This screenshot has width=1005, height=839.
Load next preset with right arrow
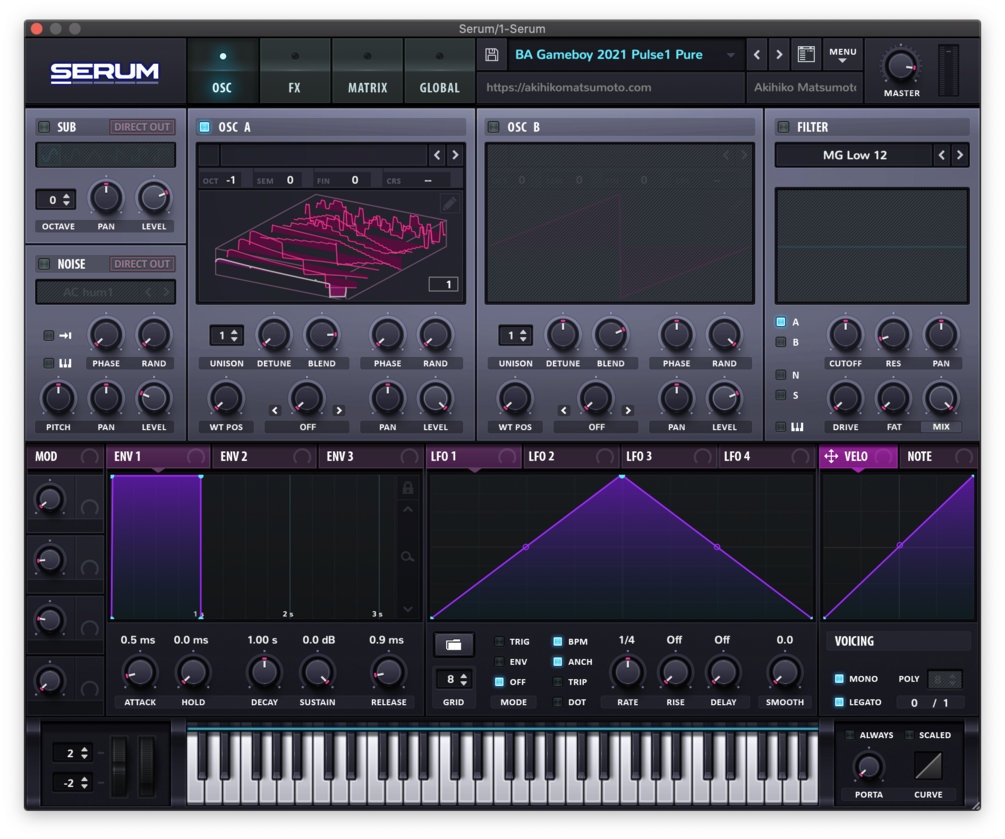click(779, 54)
